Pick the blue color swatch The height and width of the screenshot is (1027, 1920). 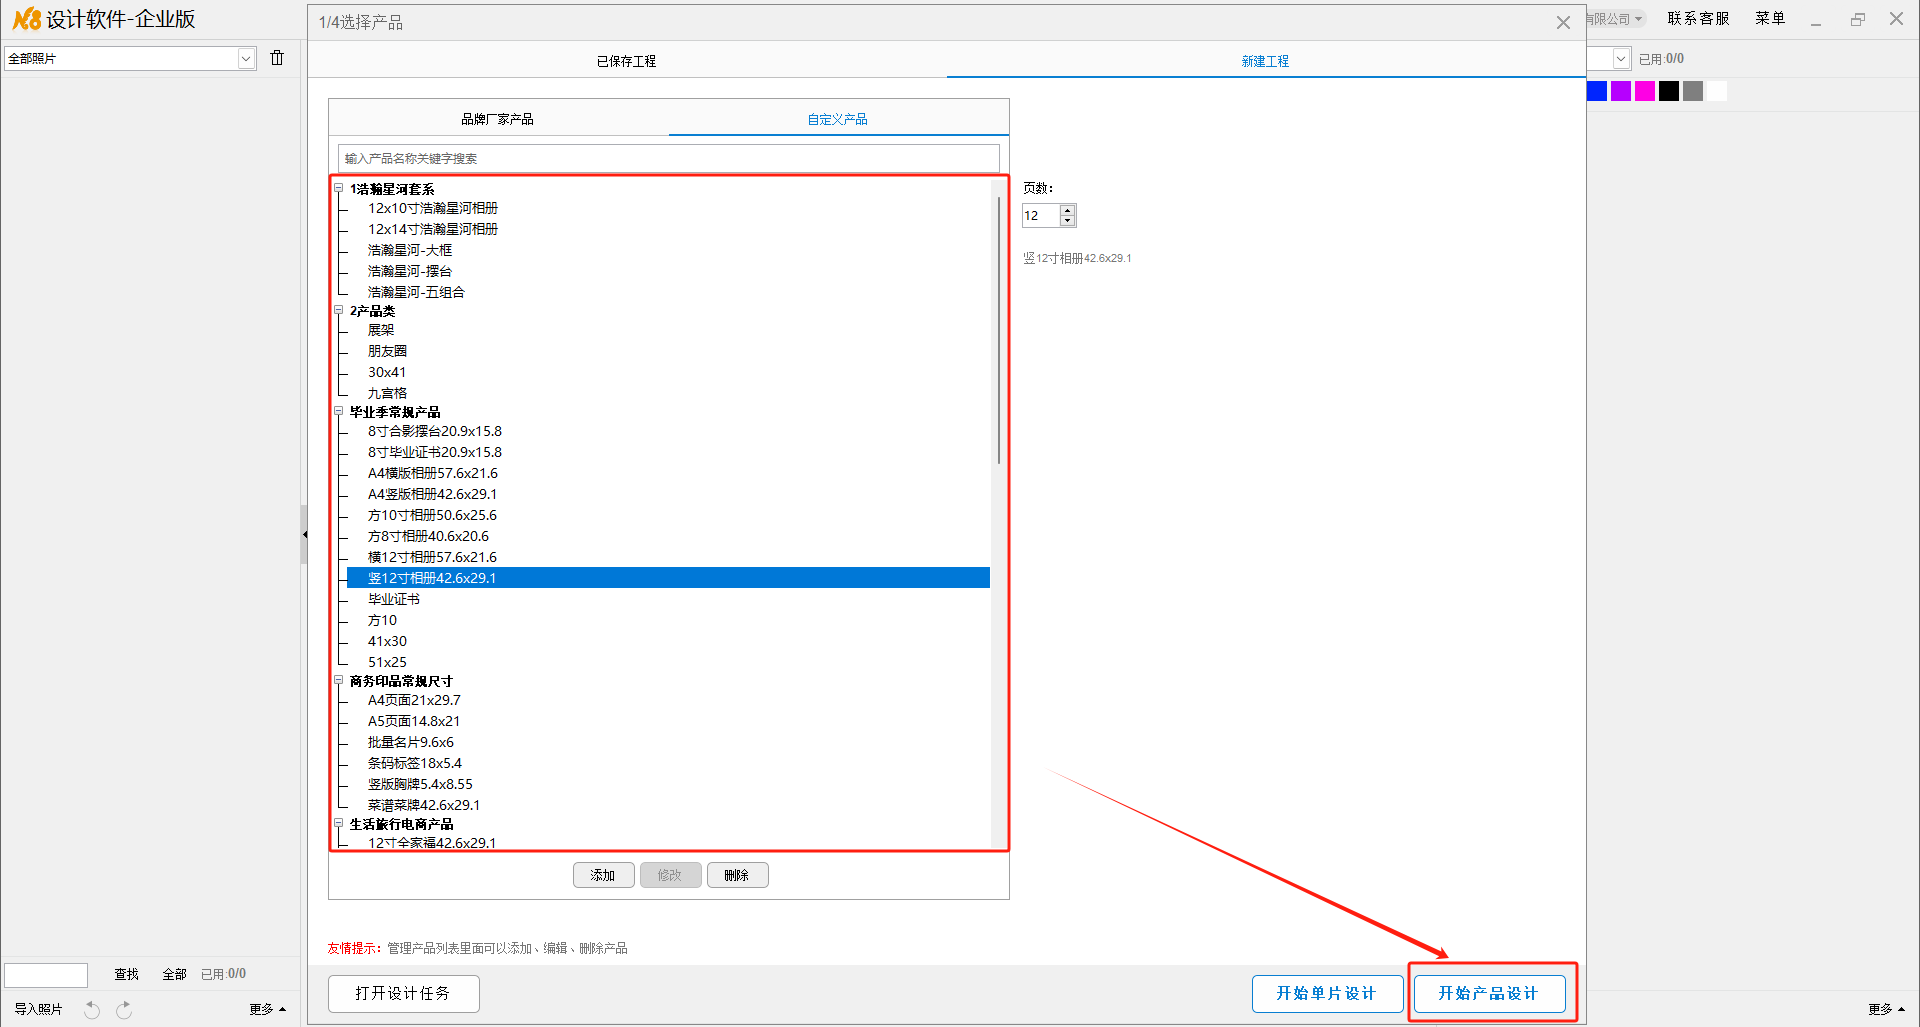coord(1597,91)
